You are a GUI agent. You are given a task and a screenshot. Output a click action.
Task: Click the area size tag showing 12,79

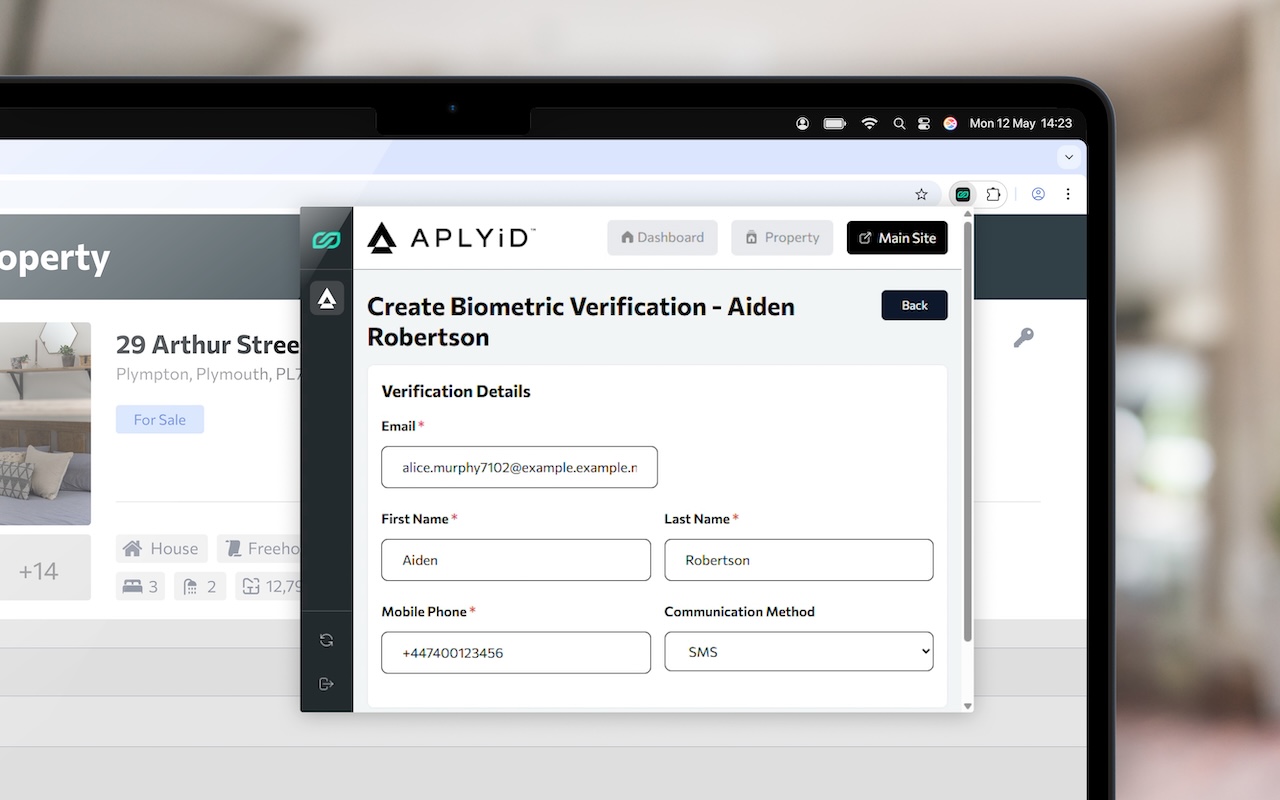pos(268,586)
